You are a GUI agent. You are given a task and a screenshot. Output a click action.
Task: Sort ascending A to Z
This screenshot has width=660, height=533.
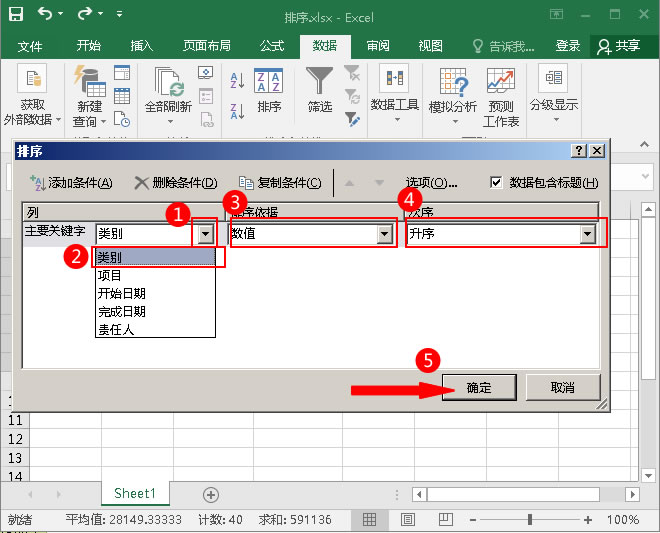pyautogui.click(x=237, y=80)
